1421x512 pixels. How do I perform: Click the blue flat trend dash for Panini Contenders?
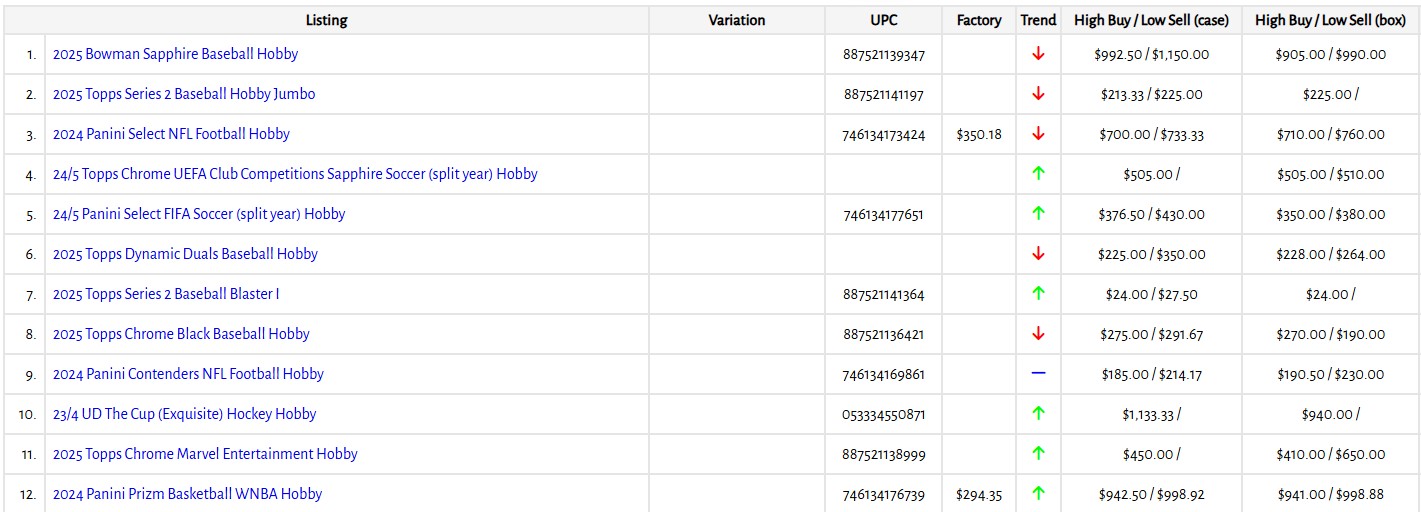tap(1038, 374)
